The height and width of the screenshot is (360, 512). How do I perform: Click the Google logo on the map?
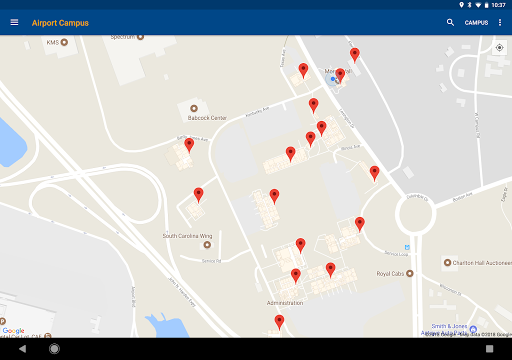coord(14,331)
